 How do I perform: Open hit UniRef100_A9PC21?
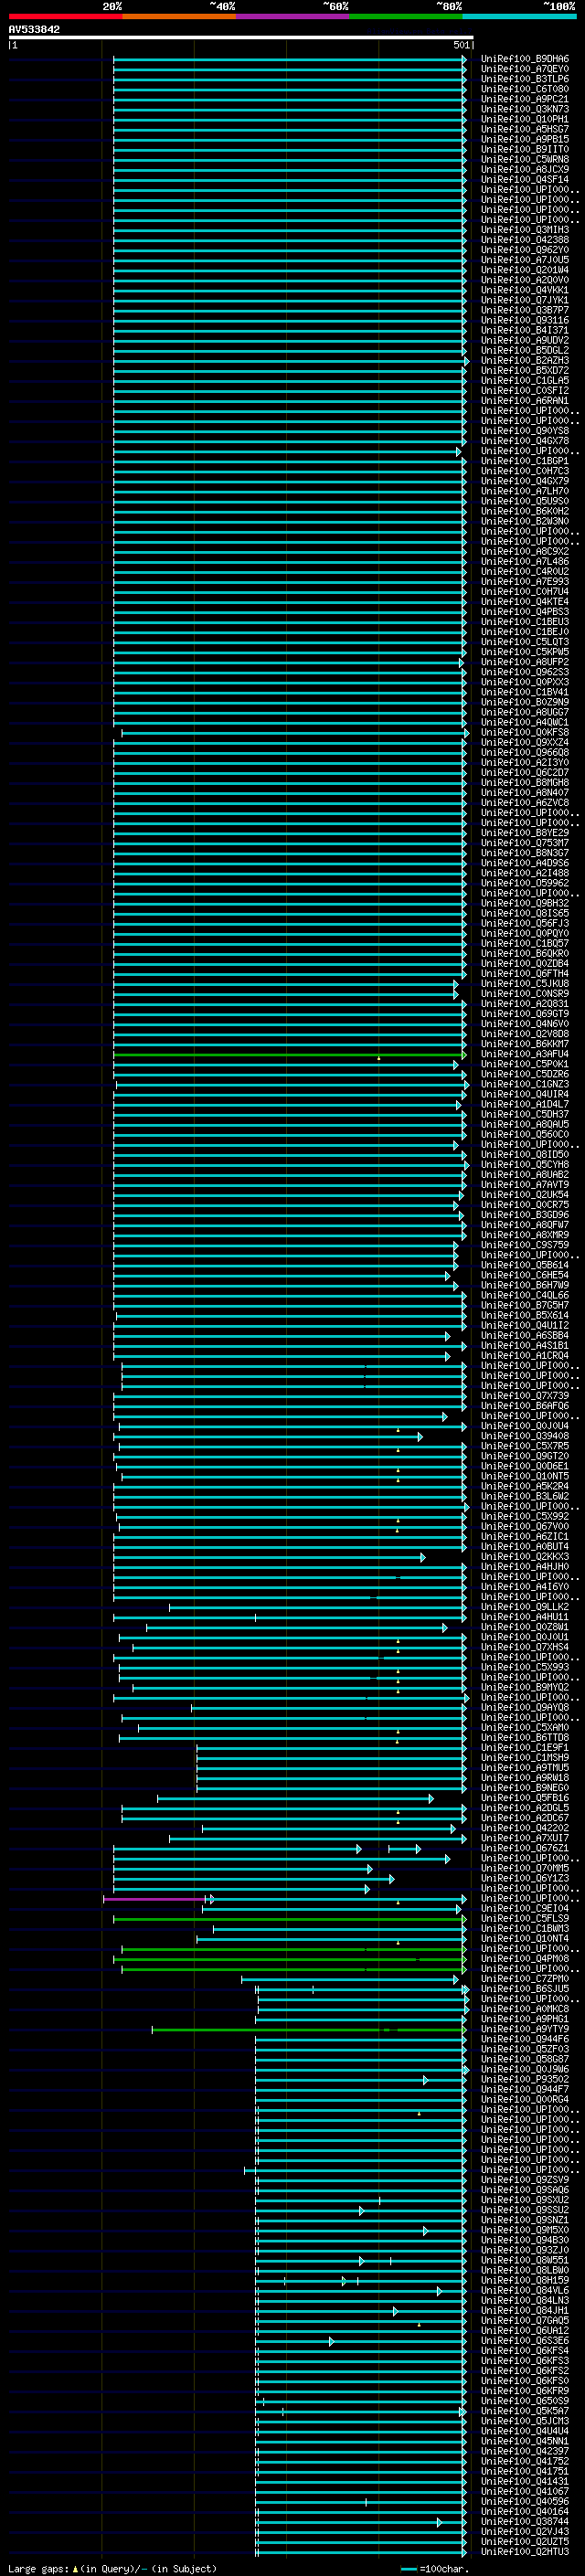click(525, 99)
